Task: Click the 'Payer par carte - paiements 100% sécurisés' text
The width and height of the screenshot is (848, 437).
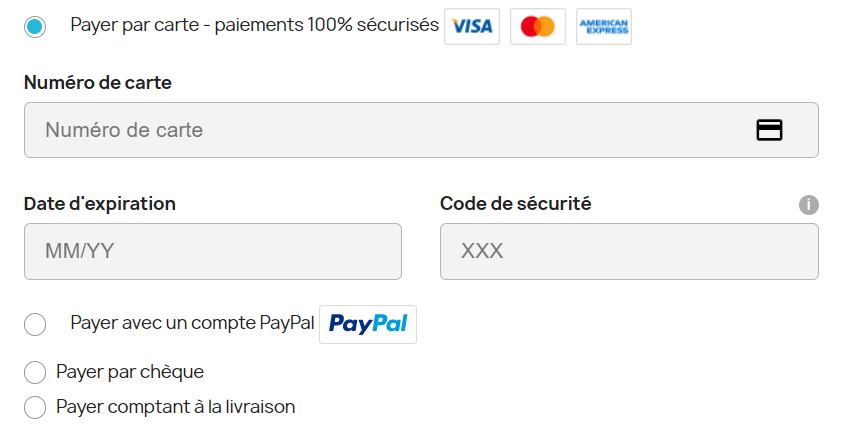Action: tap(254, 25)
